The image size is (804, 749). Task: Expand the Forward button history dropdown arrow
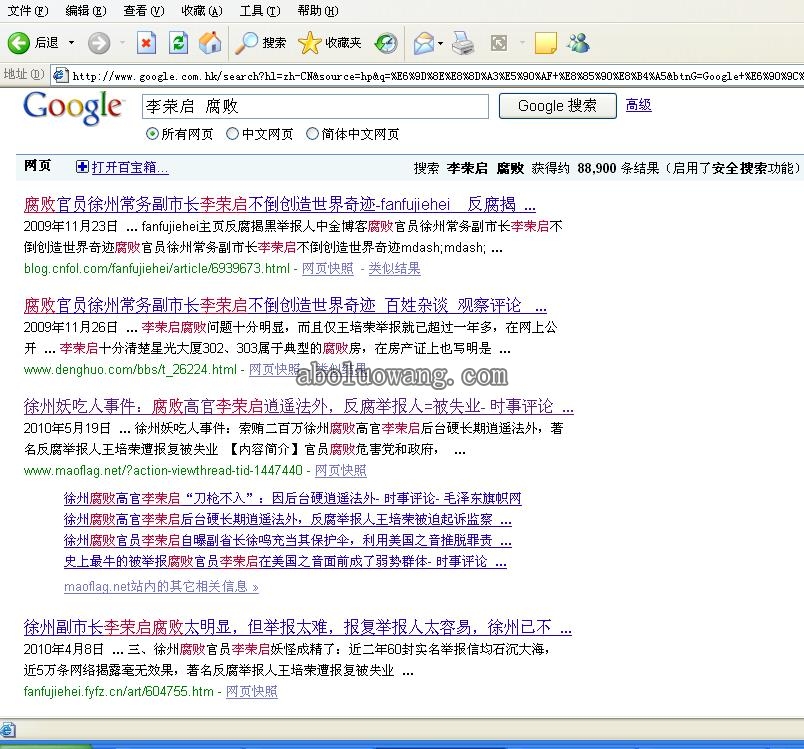pos(122,43)
